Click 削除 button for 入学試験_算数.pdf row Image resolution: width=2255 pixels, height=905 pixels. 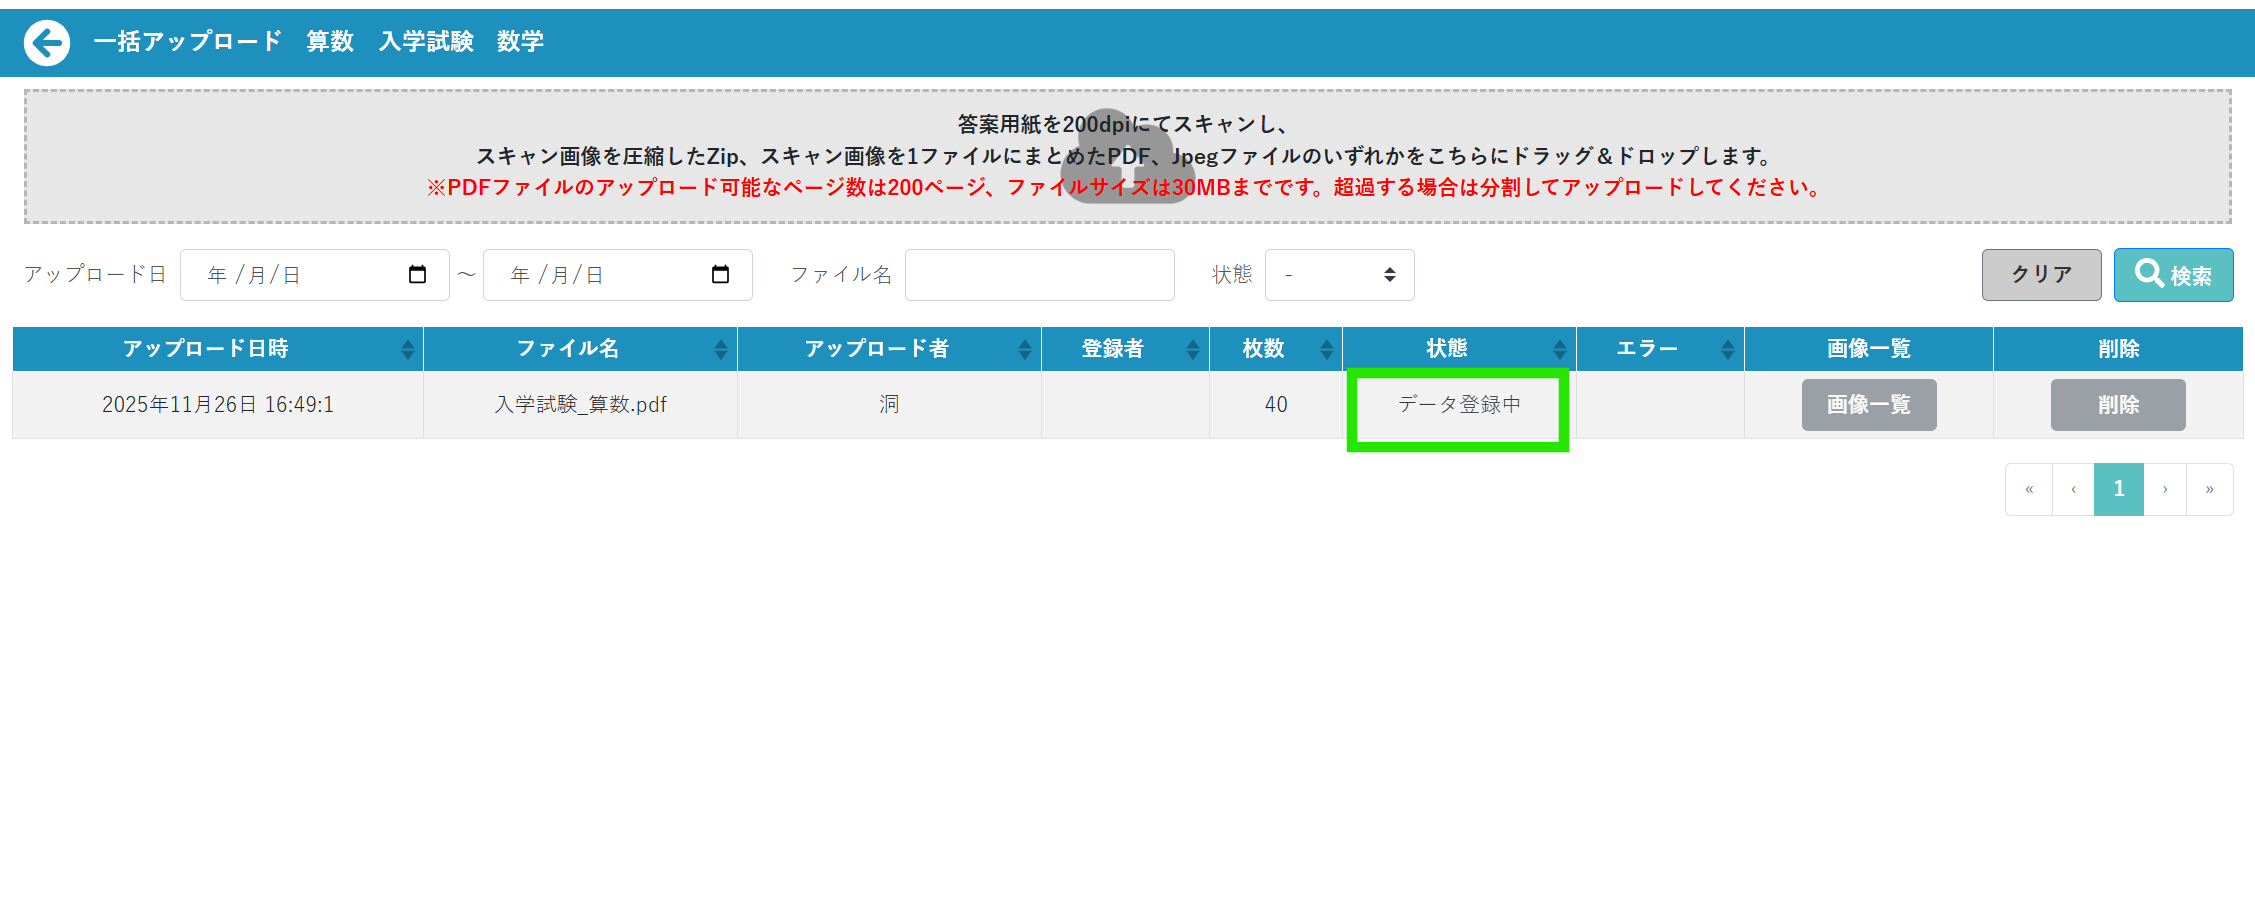(x=2117, y=405)
